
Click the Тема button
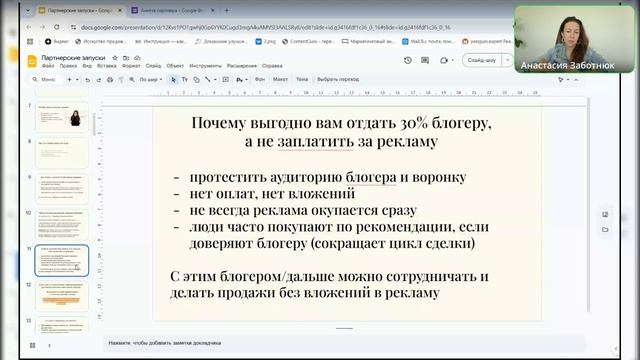click(x=302, y=79)
